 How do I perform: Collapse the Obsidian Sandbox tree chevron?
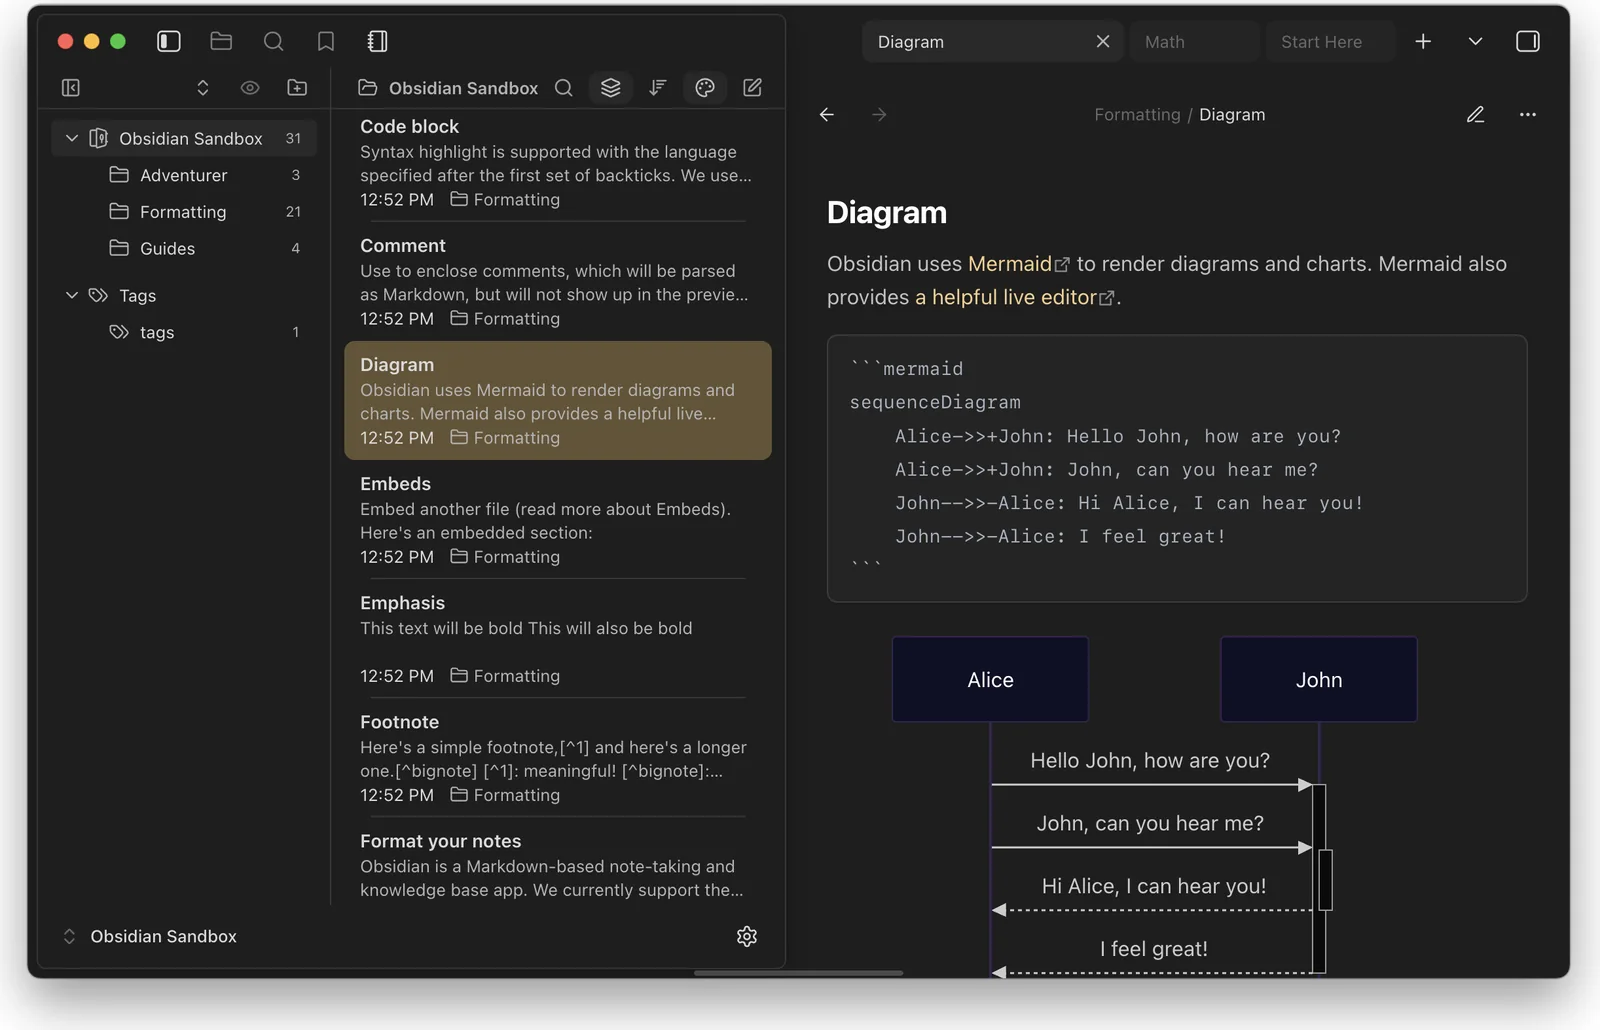point(71,138)
